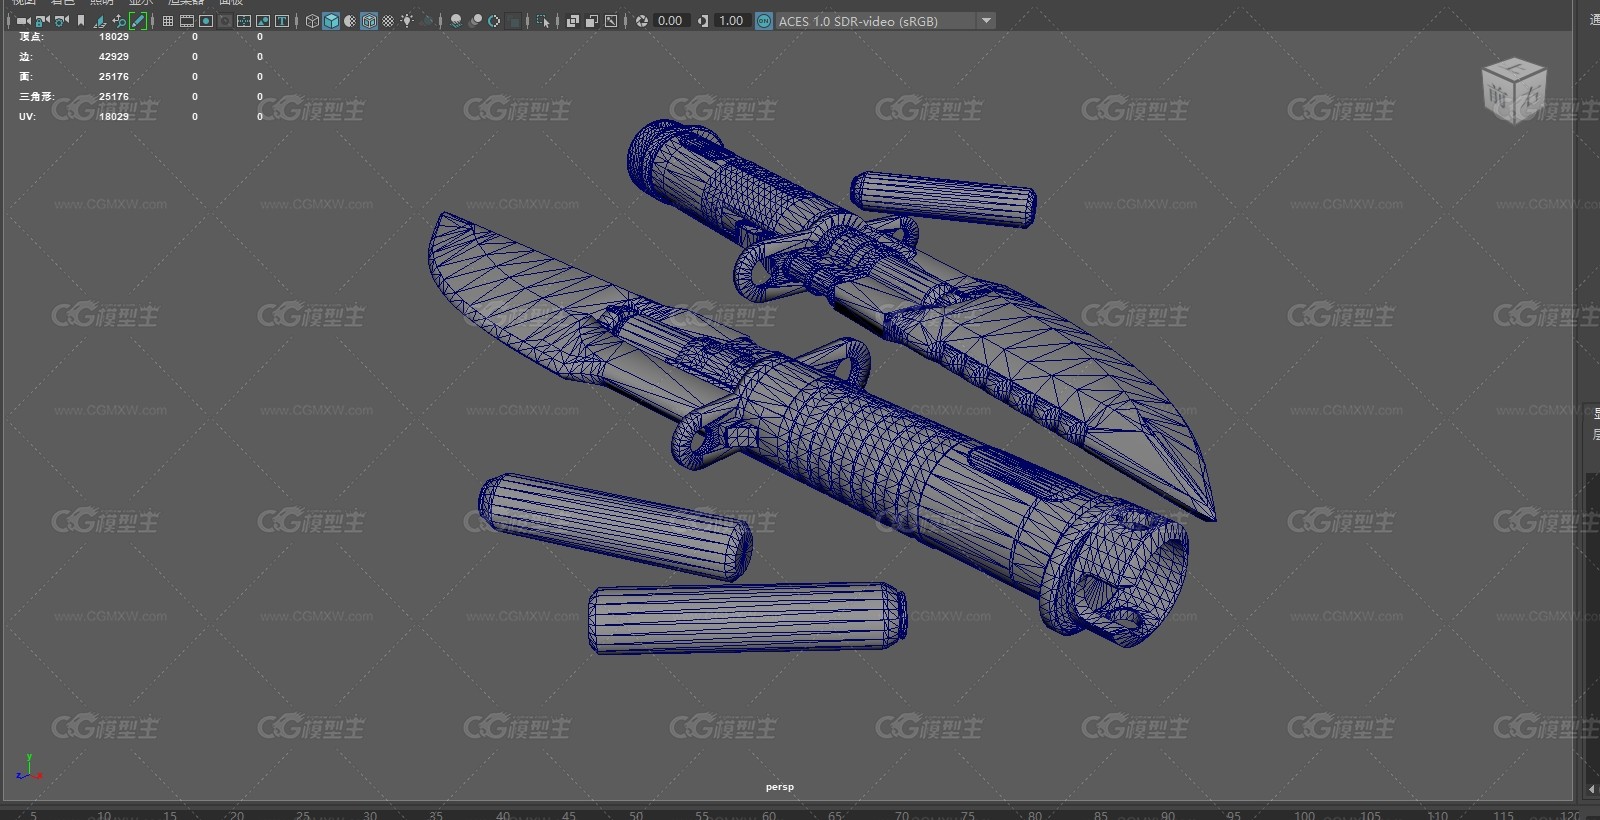
Task: Click the XYZ axis gizmo in the viewport
Action: click(29, 768)
